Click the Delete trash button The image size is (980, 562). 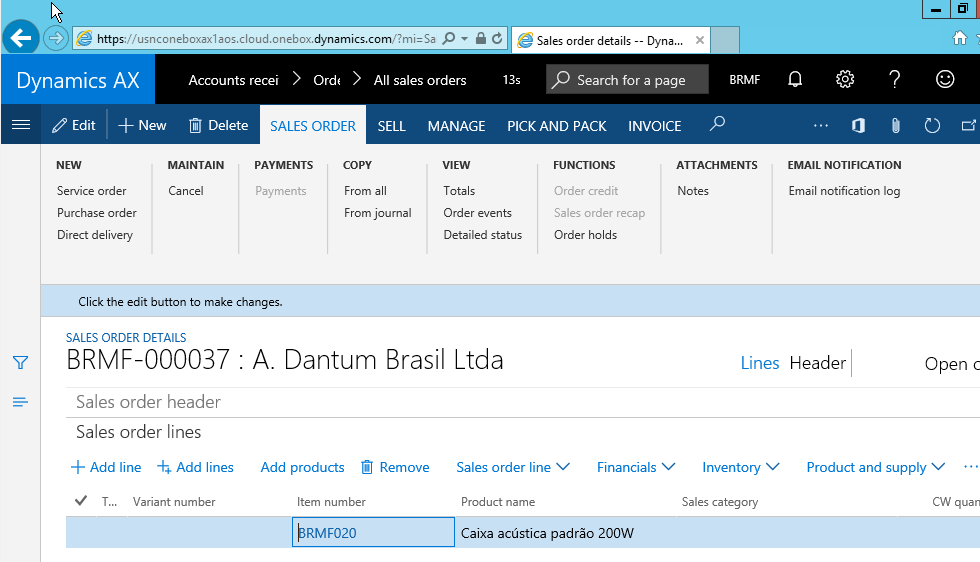219,126
